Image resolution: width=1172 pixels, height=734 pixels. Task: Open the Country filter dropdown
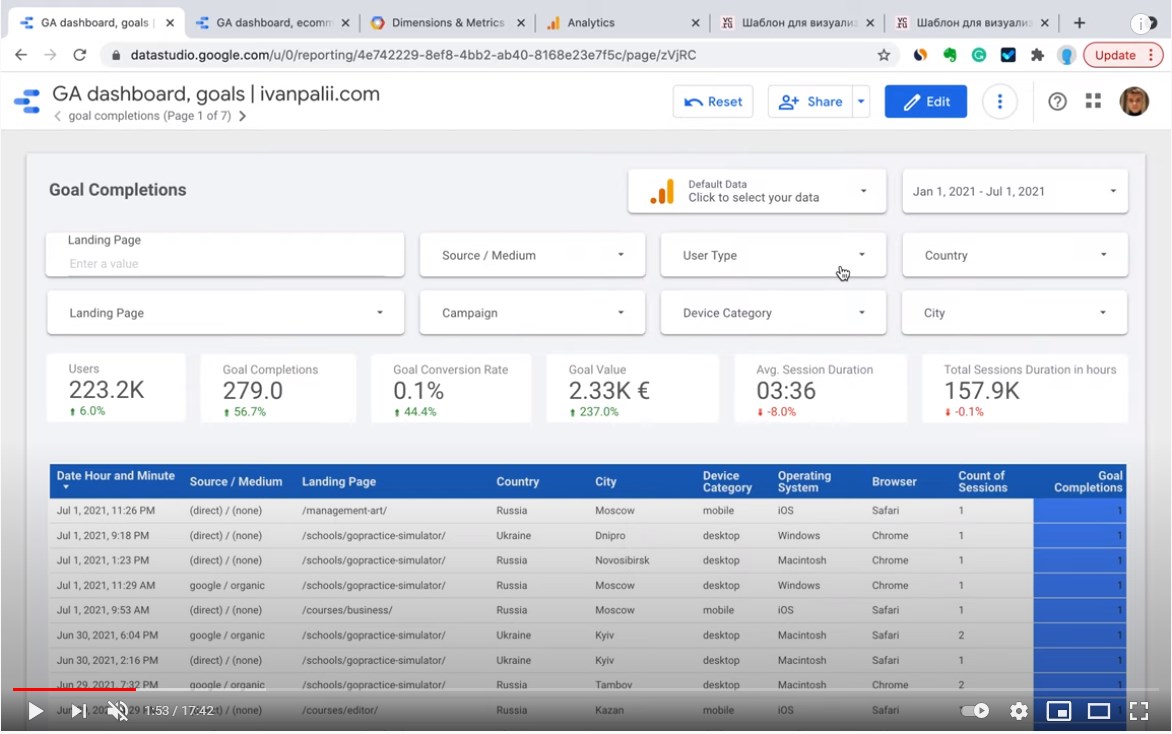tap(1014, 255)
